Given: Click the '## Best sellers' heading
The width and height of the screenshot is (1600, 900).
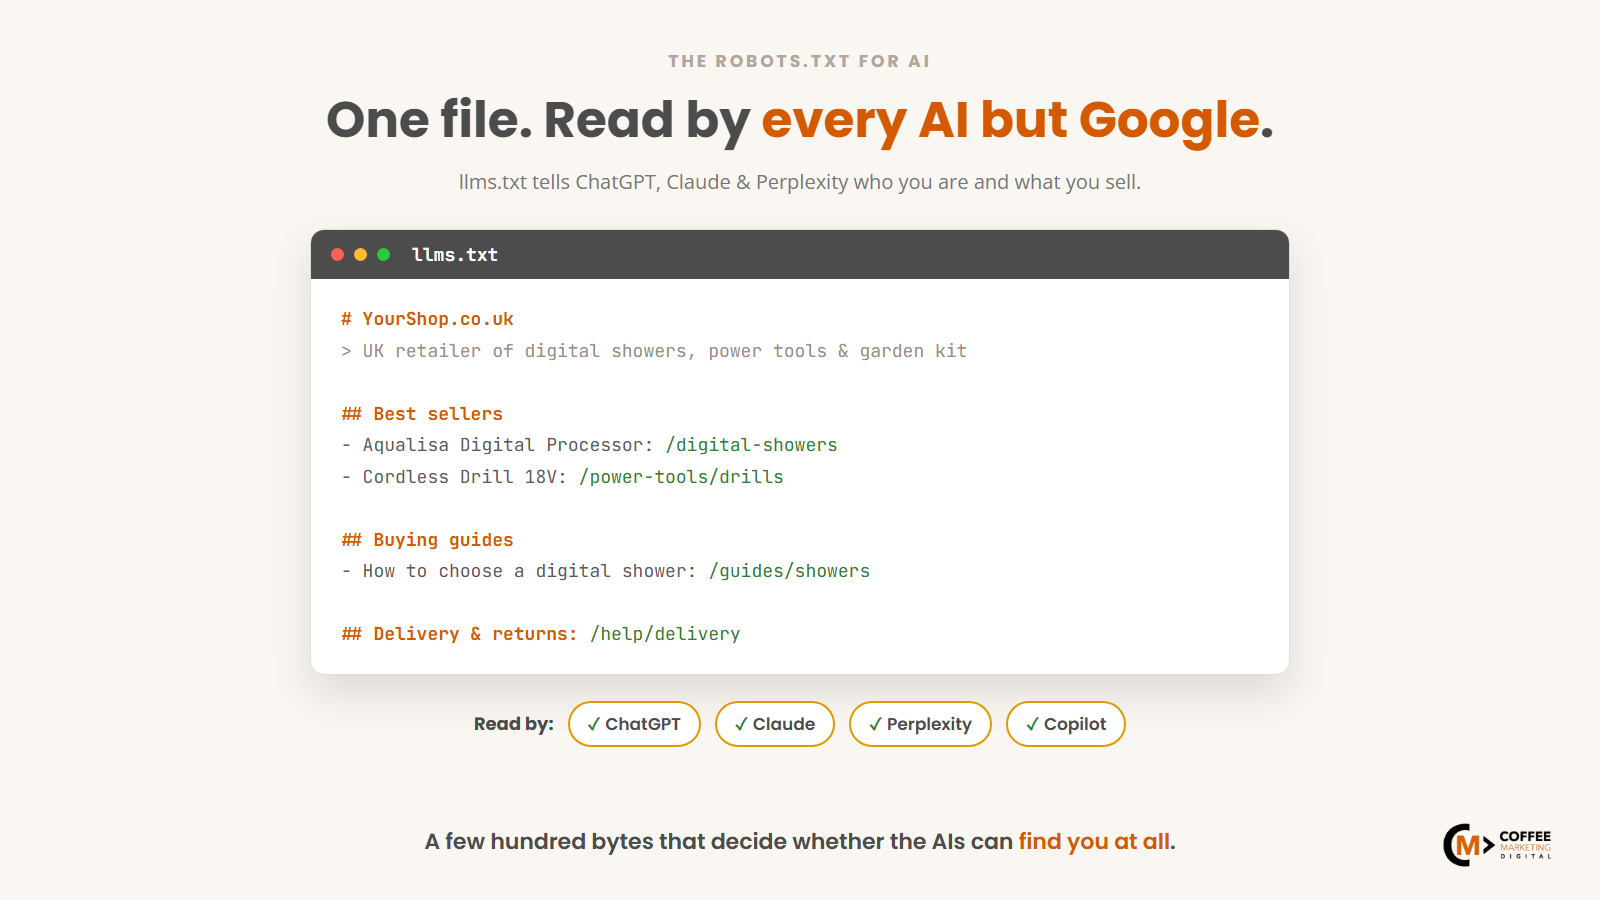Looking at the screenshot, I should [422, 414].
